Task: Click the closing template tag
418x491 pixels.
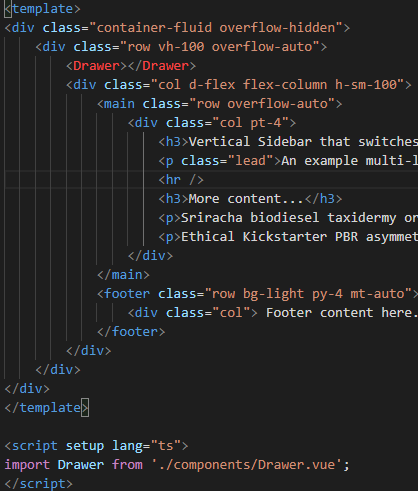Action: tap(46, 408)
